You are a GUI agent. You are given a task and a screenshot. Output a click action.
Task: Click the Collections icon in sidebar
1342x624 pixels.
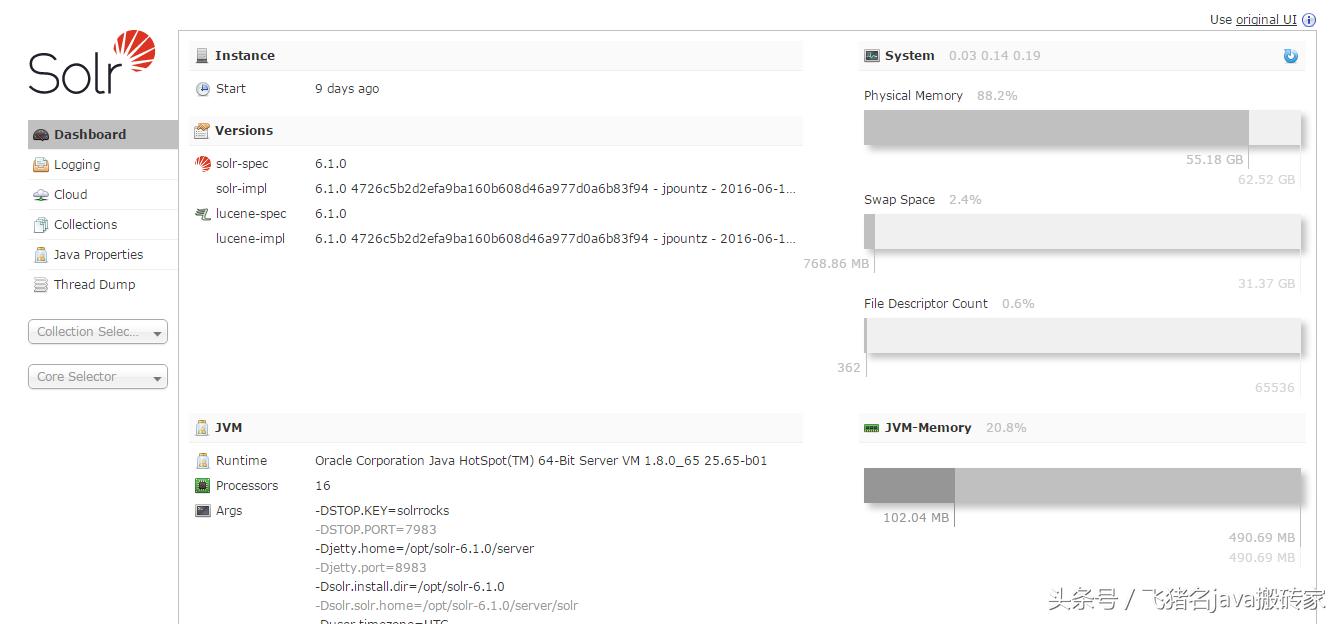coord(41,225)
